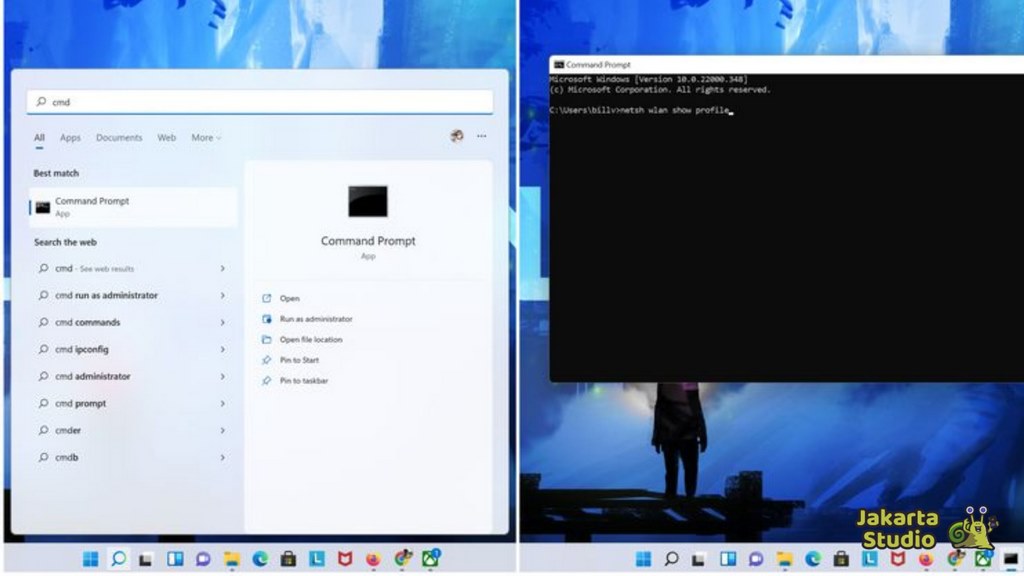Expand the 'cmd commands' suggestion chevron
Viewport: 1024px width, 576px height.
tap(222, 323)
